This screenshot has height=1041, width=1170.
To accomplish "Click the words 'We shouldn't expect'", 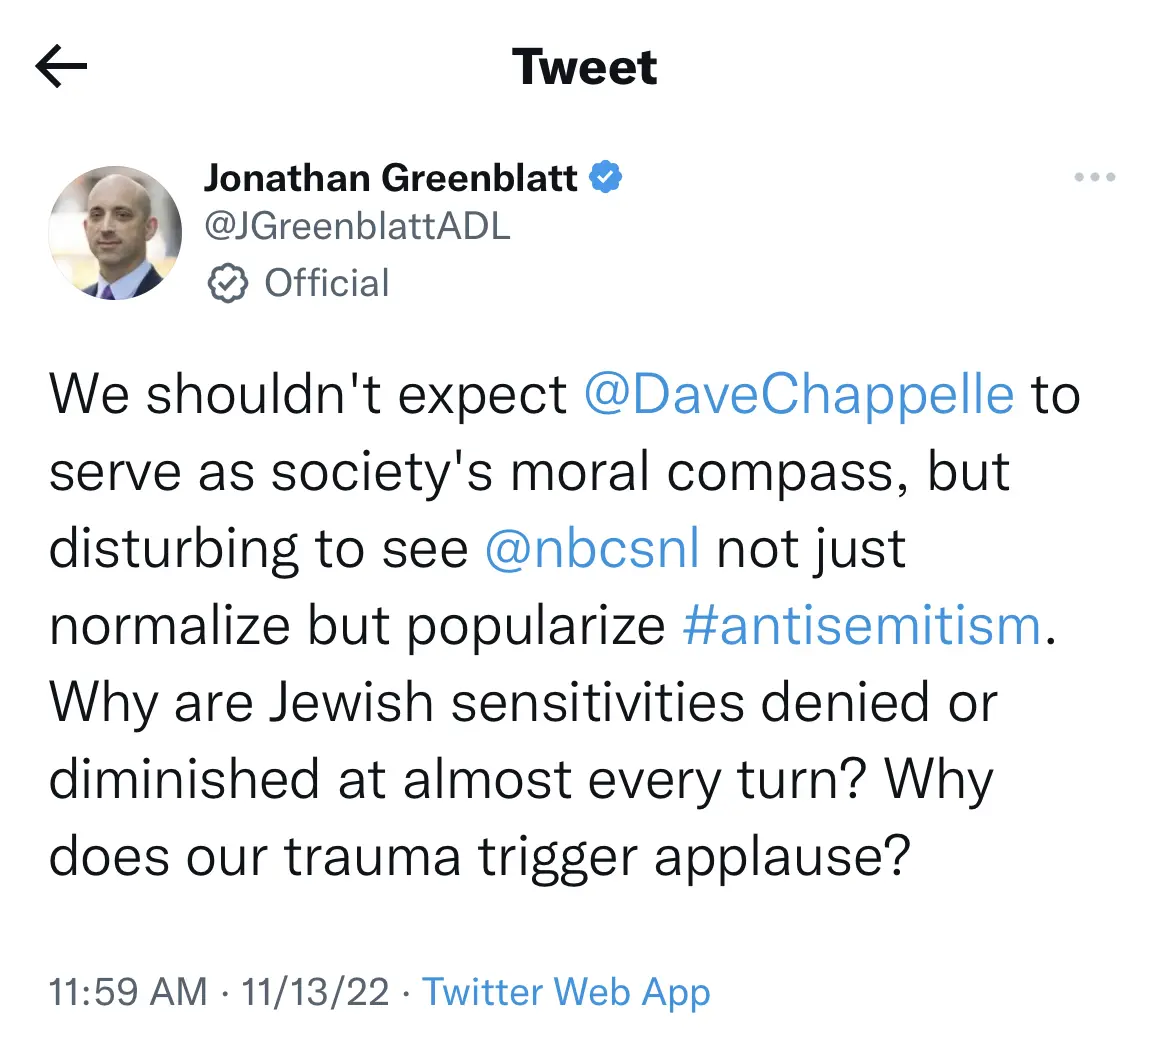I will coord(307,395).
